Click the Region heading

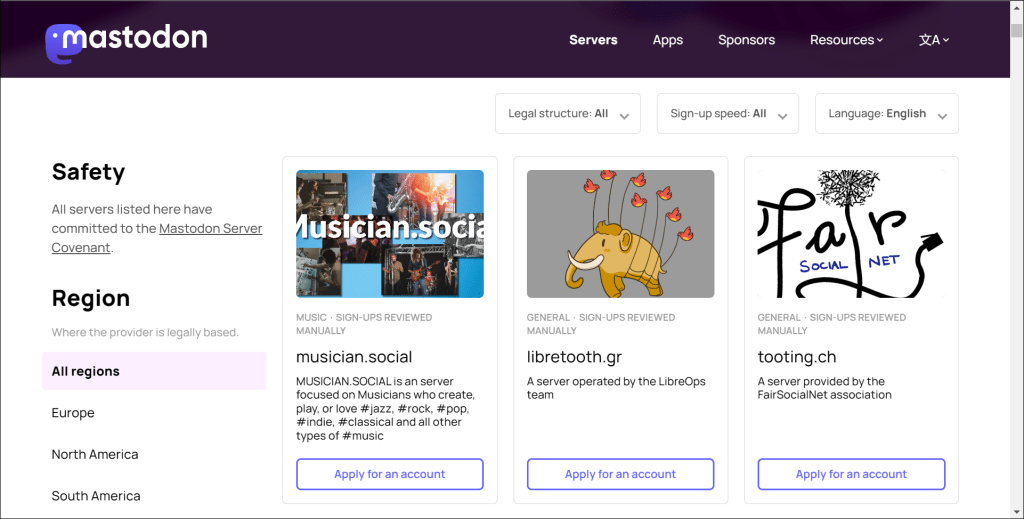pyautogui.click(x=91, y=298)
